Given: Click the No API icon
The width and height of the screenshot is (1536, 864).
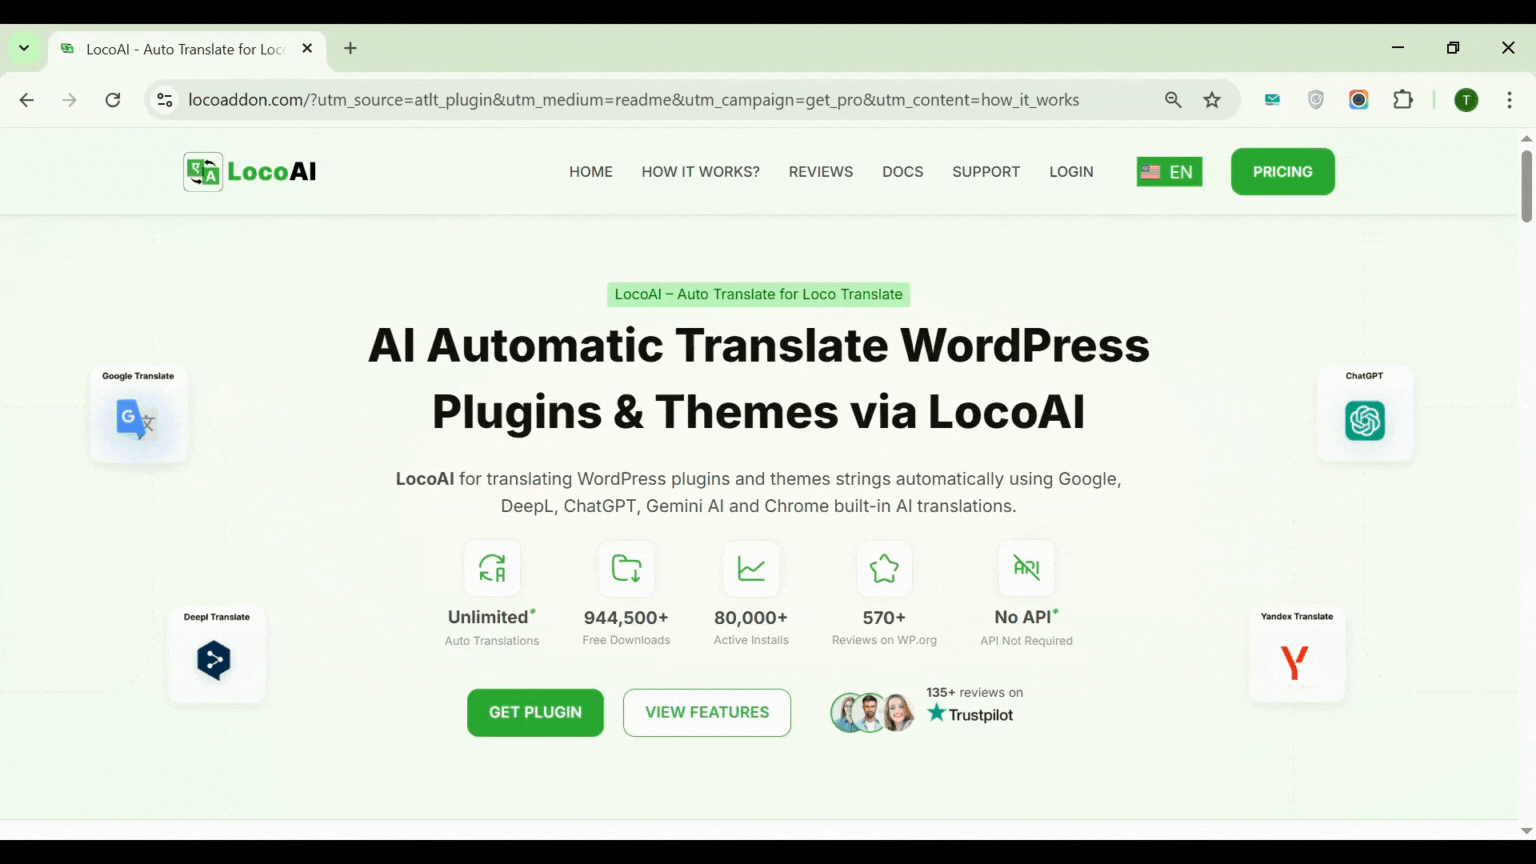Looking at the screenshot, I should pos(1026,568).
